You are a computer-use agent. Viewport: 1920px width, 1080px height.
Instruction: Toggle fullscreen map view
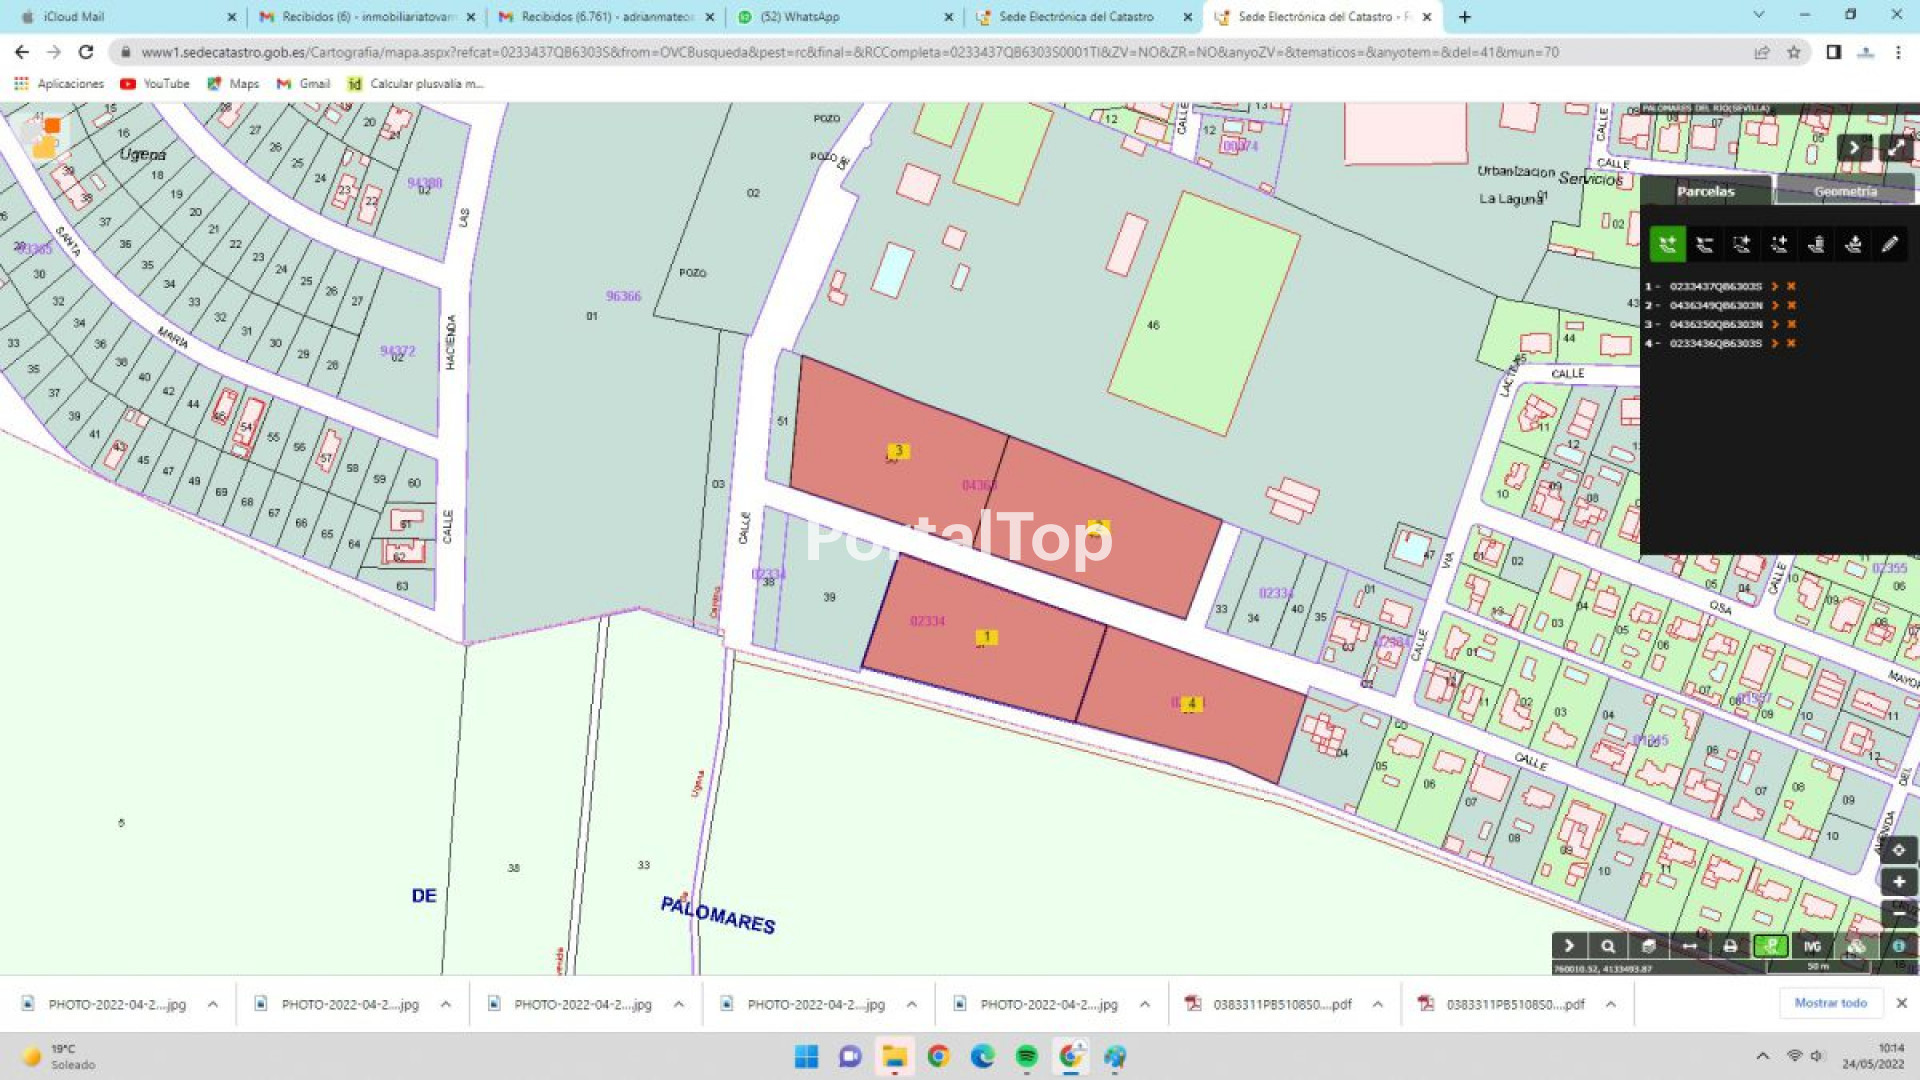coord(1896,148)
